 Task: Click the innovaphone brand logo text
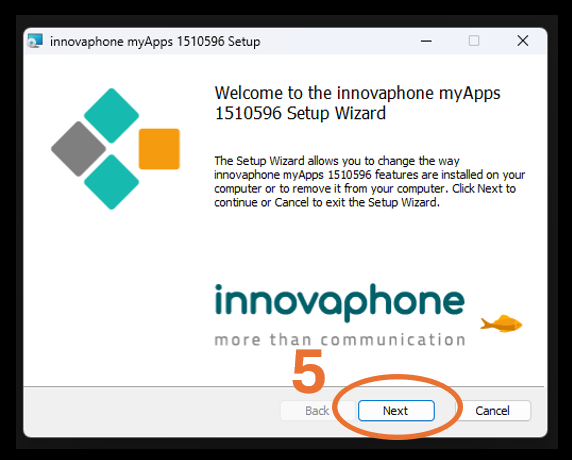(340, 303)
